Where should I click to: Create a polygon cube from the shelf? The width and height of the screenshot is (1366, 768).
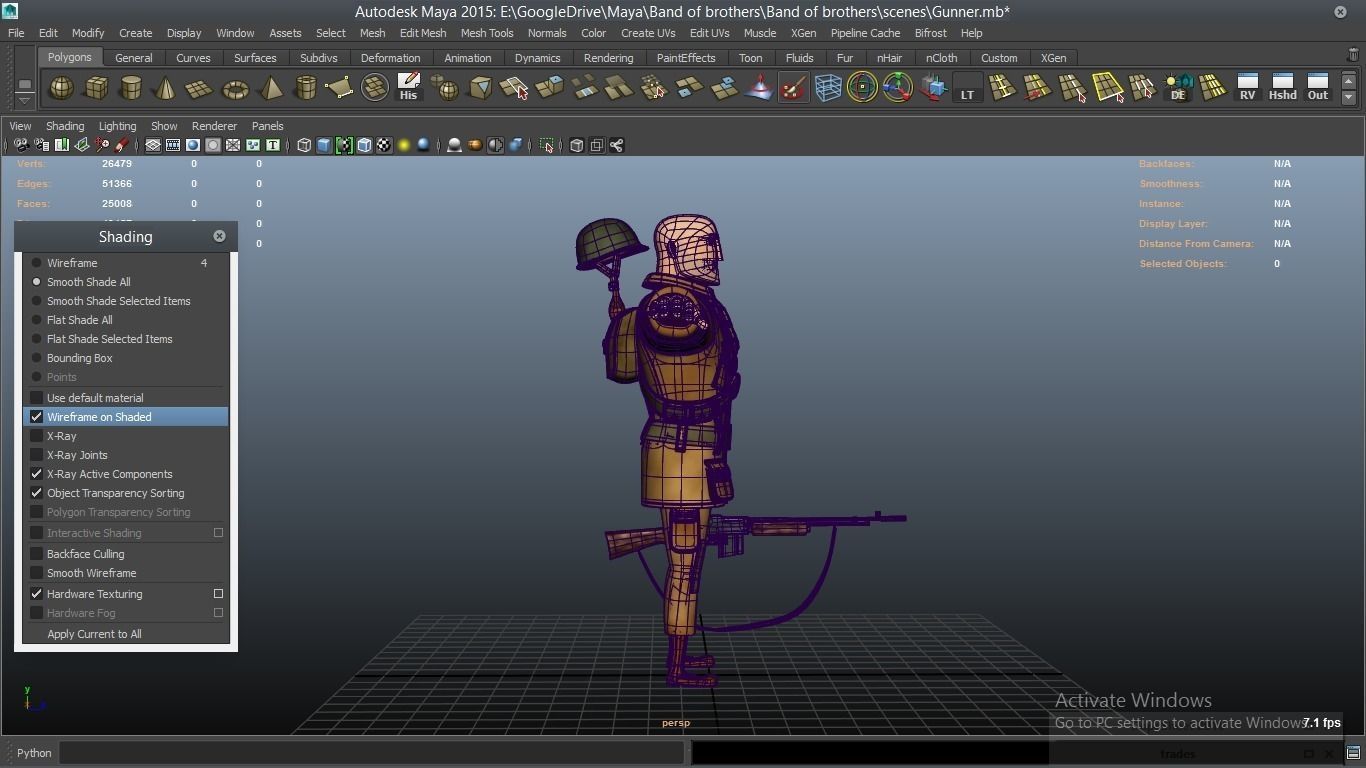pyautogui.click(x=96, y=88)
